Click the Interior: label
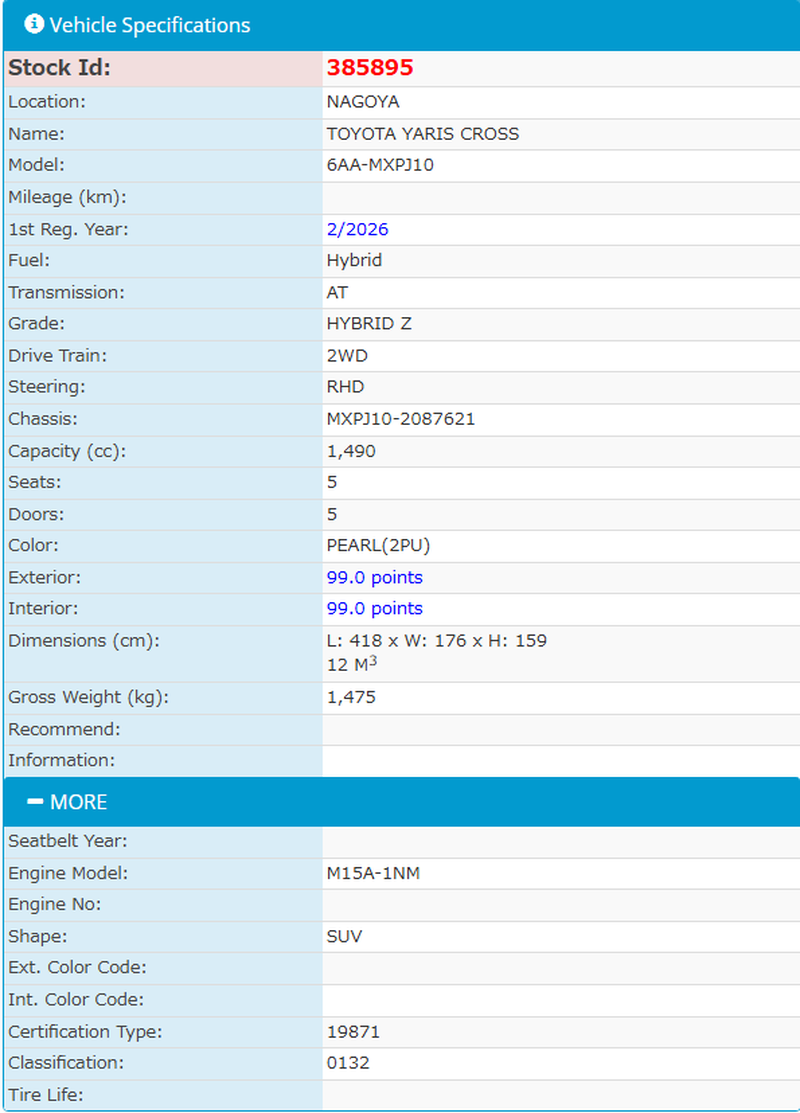The width and height of the screenshot is (800, 1113). pos(43,608)
